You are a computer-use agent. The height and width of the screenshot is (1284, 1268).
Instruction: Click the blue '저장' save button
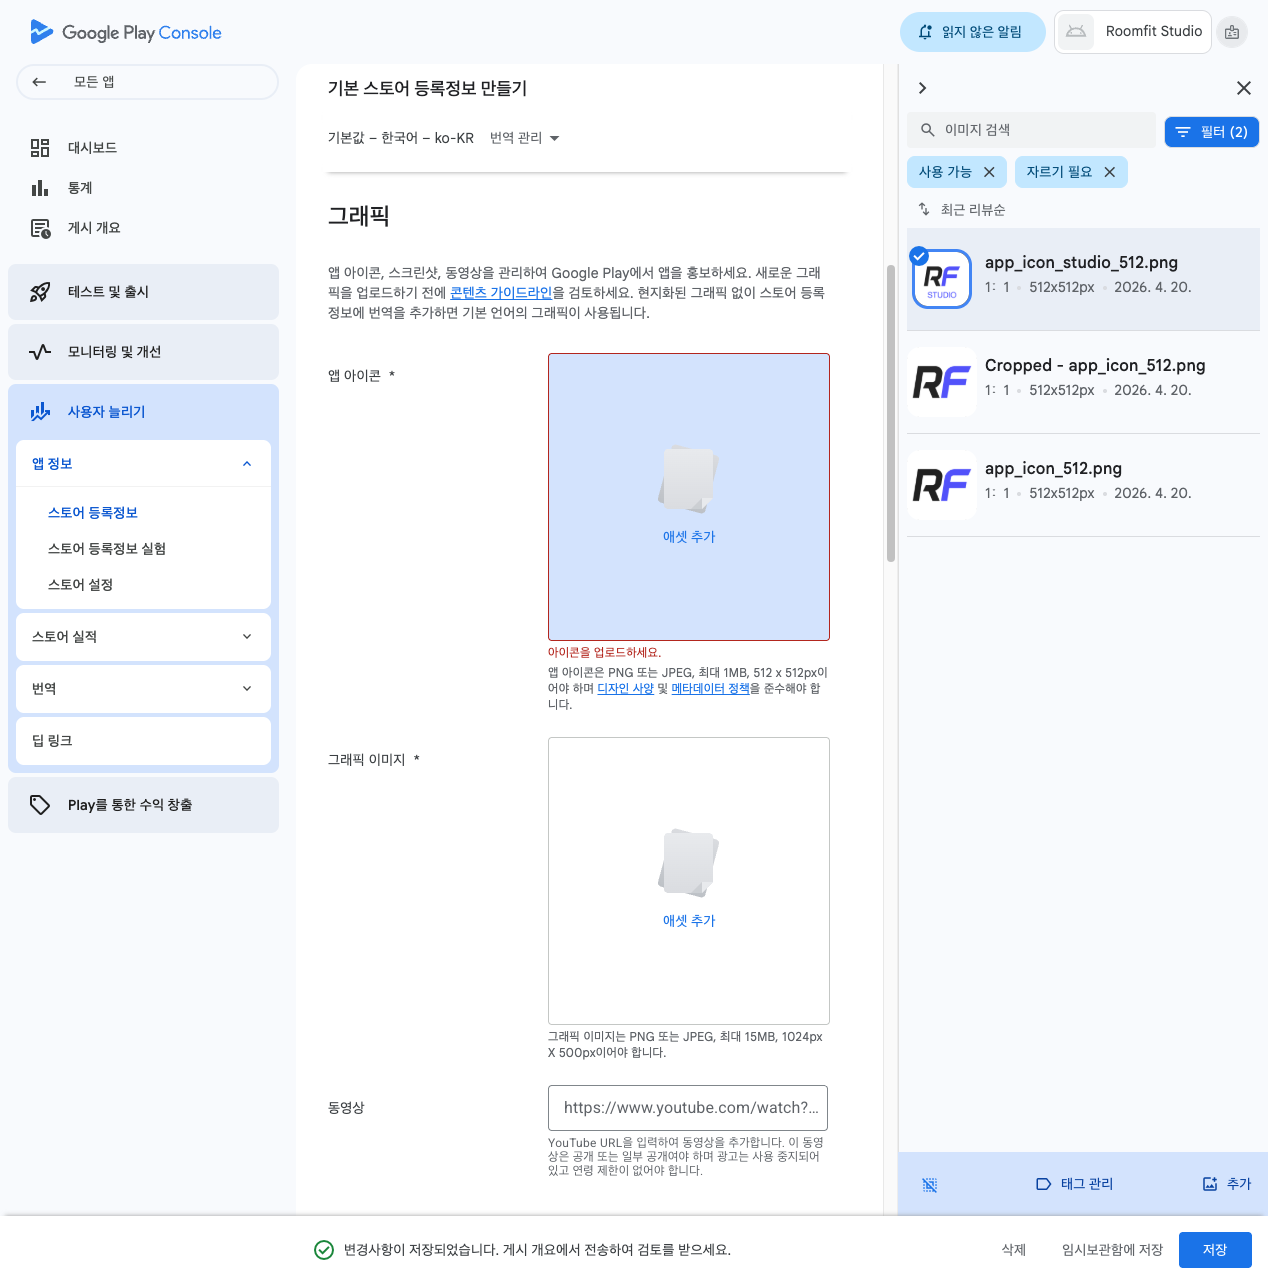pyautogui.click(x=1214, y=1250)
